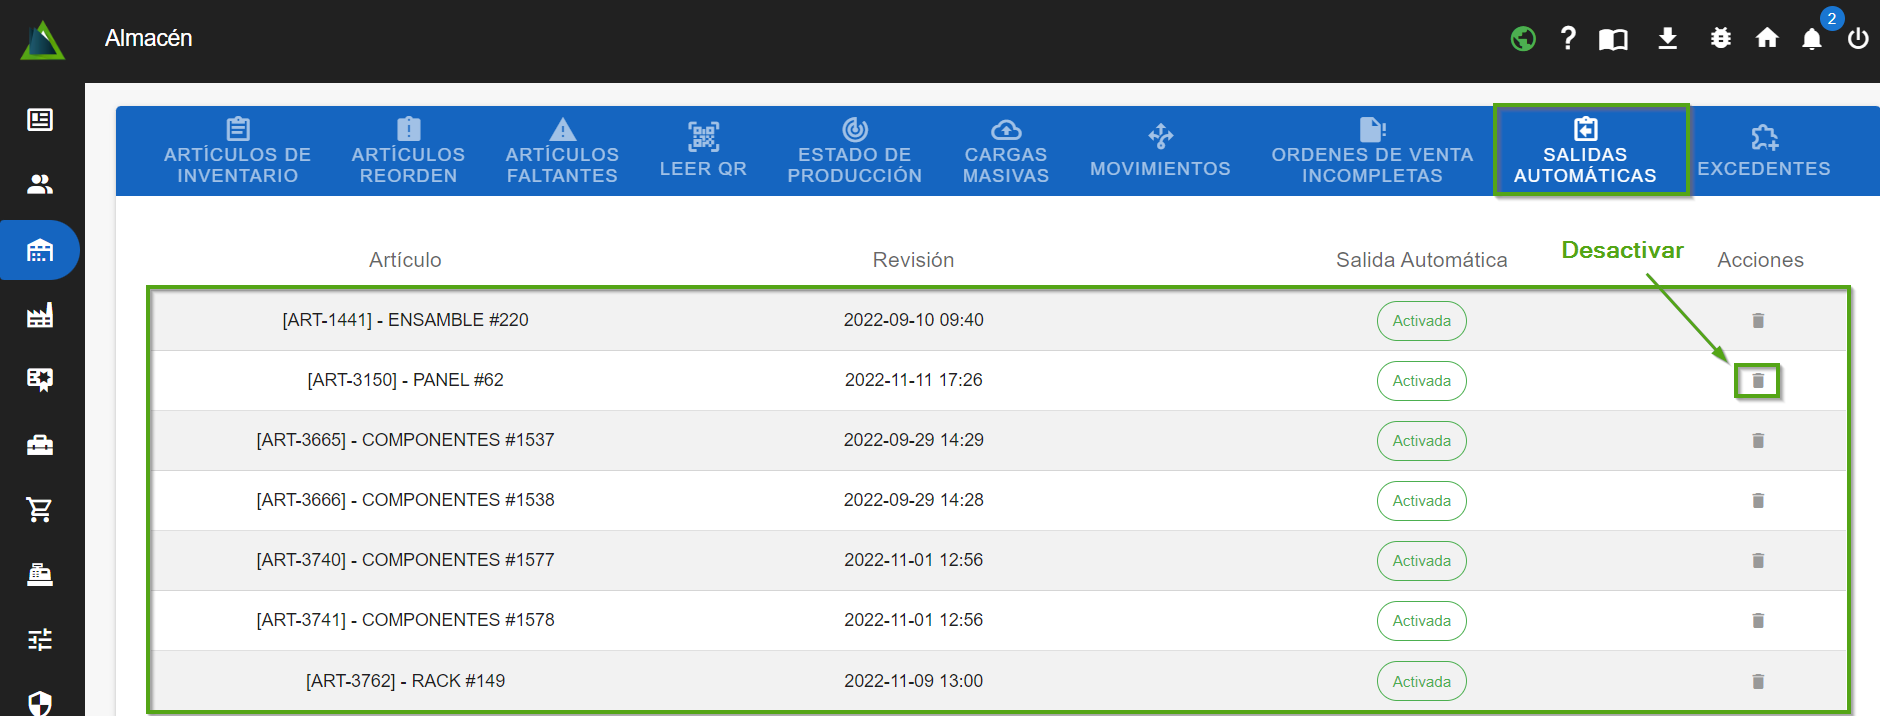Open the Excedentes tab
1880x716 pixels.
(1763, 152)
